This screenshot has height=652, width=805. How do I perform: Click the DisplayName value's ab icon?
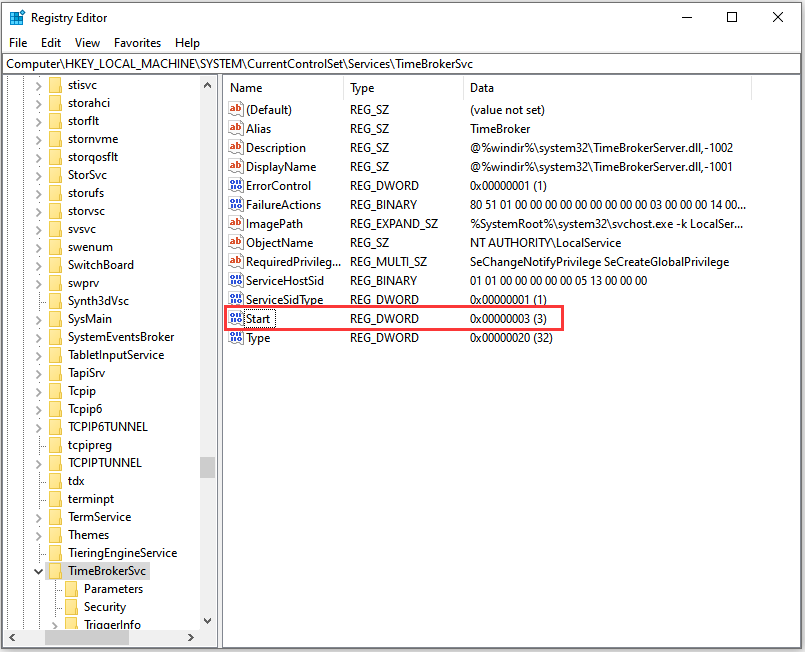236,166
